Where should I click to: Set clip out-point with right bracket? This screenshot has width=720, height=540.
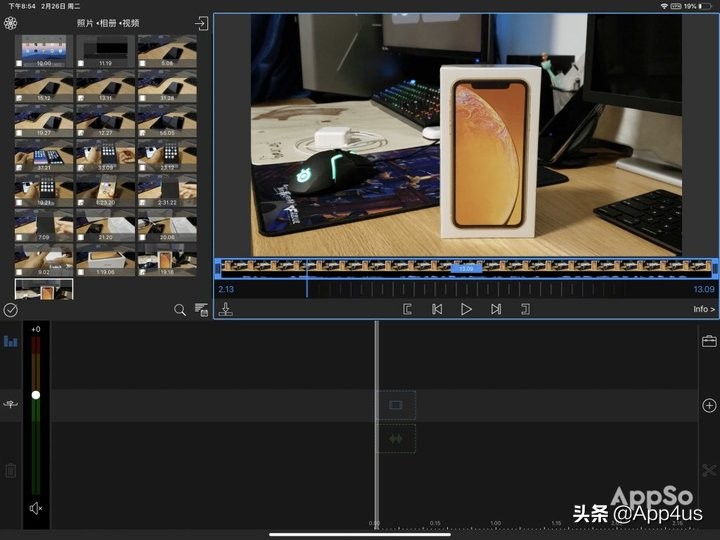point(526,309)
